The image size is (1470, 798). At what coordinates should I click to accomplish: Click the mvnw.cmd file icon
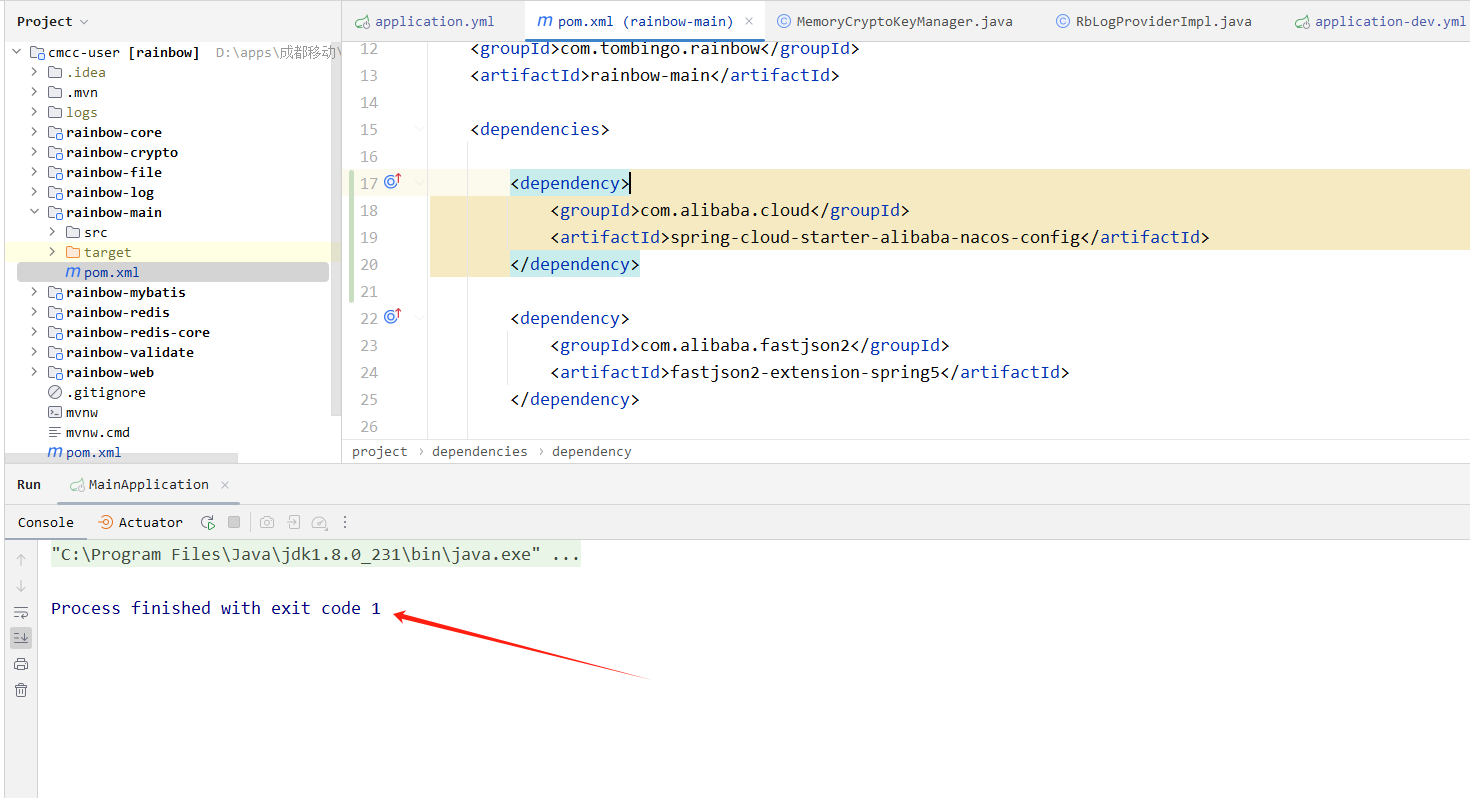55,432
